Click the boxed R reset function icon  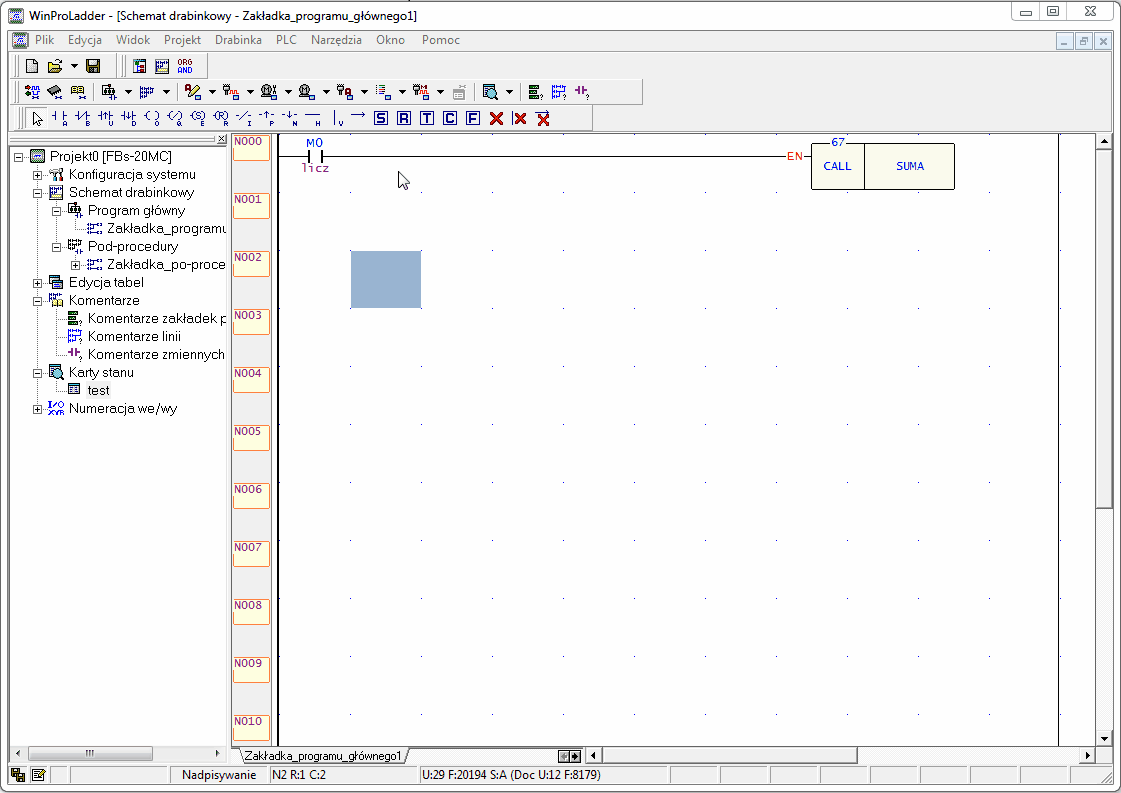click(404, 119)
